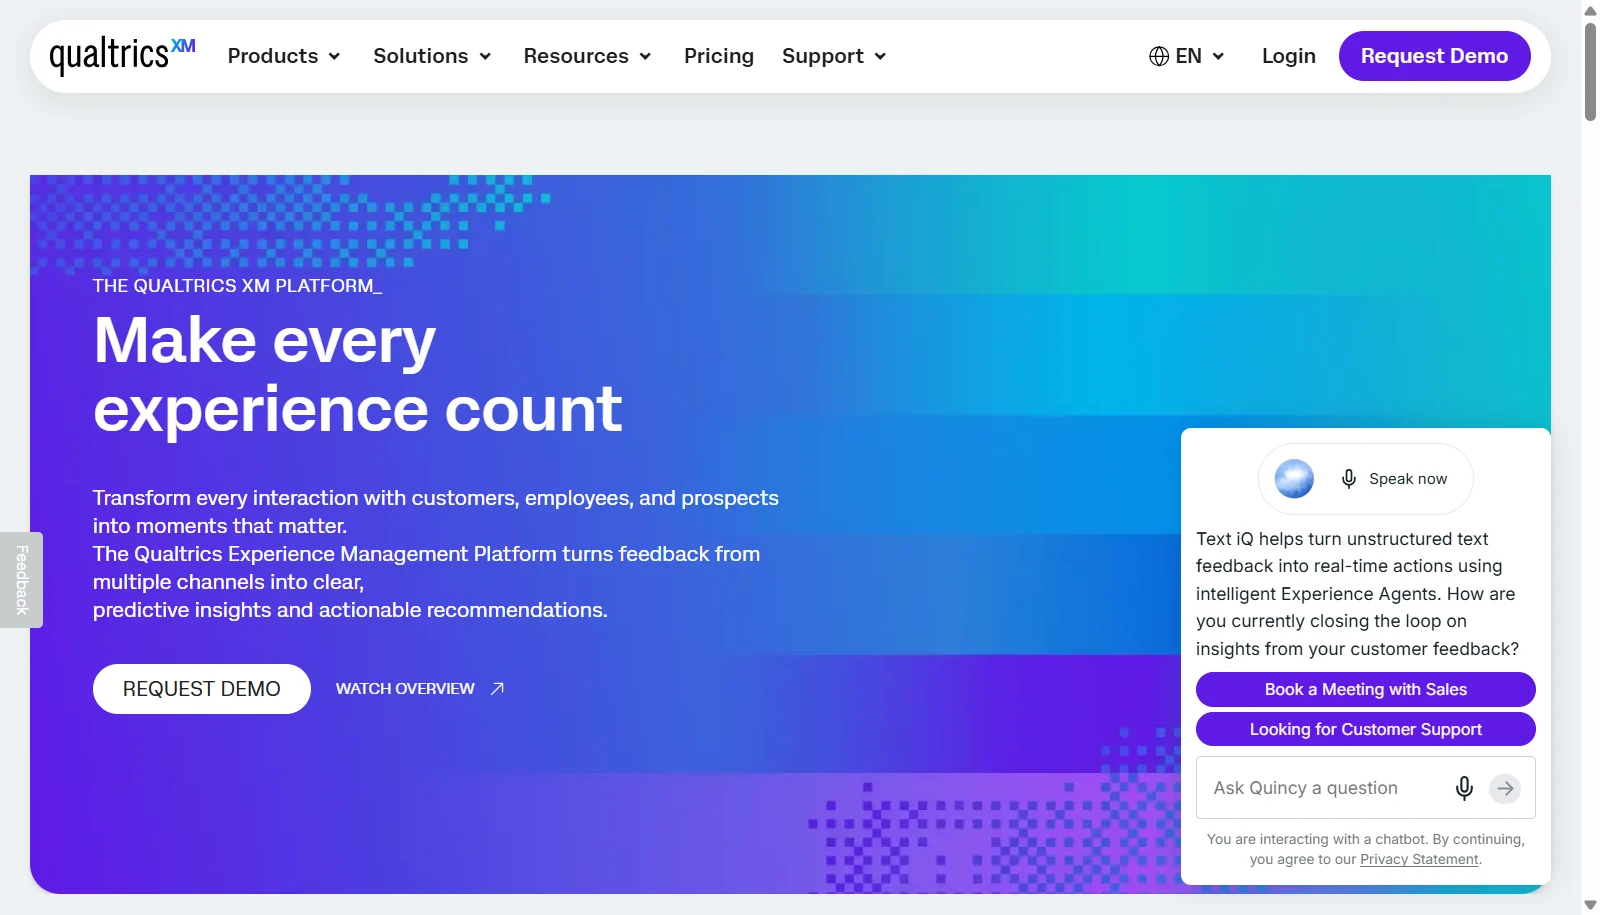
Task: Click the microphone icon in question field
Action: 1464,788
